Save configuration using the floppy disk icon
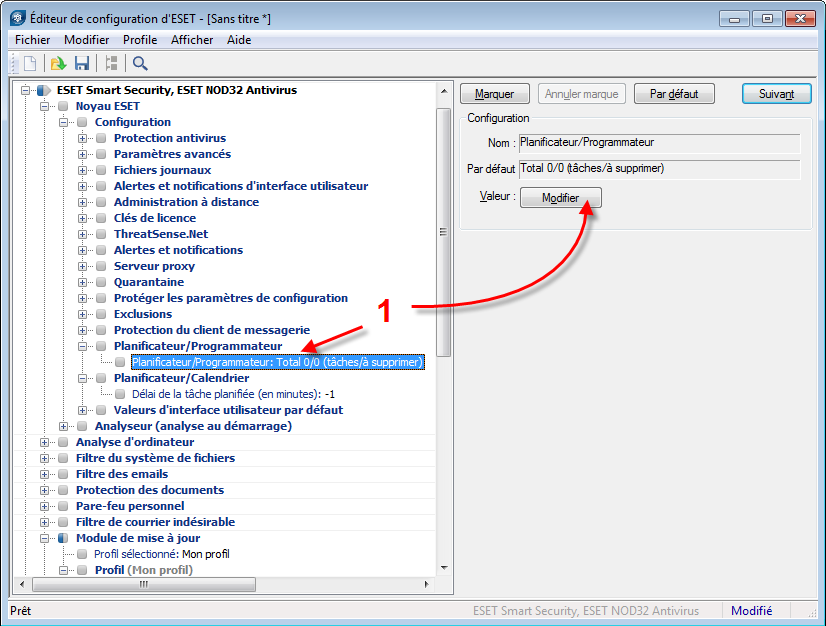Viewport: 826px width, 626px height. pyautogui.click(x=82, y=63)
